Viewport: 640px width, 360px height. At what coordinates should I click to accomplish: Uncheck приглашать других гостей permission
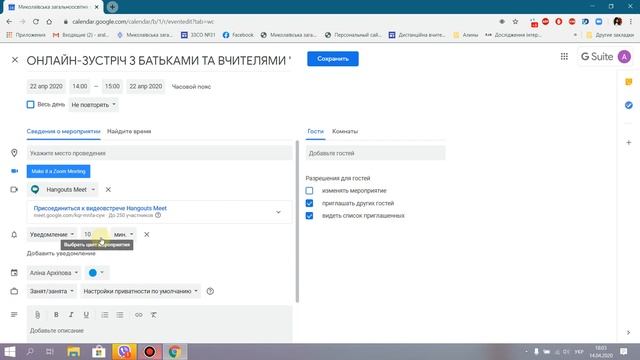coord(309,203)
